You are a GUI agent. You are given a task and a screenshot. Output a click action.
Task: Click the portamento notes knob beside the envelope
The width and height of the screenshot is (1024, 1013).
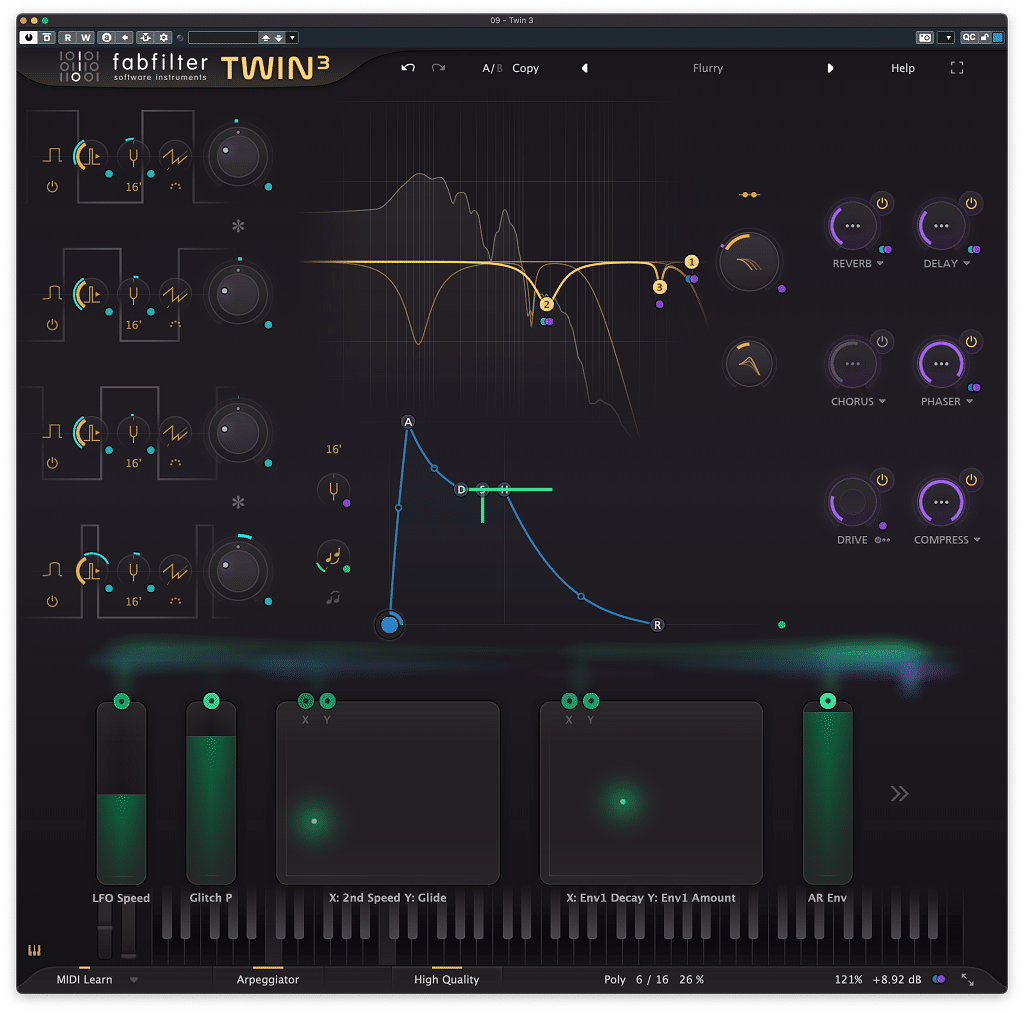tap(333, 556)
